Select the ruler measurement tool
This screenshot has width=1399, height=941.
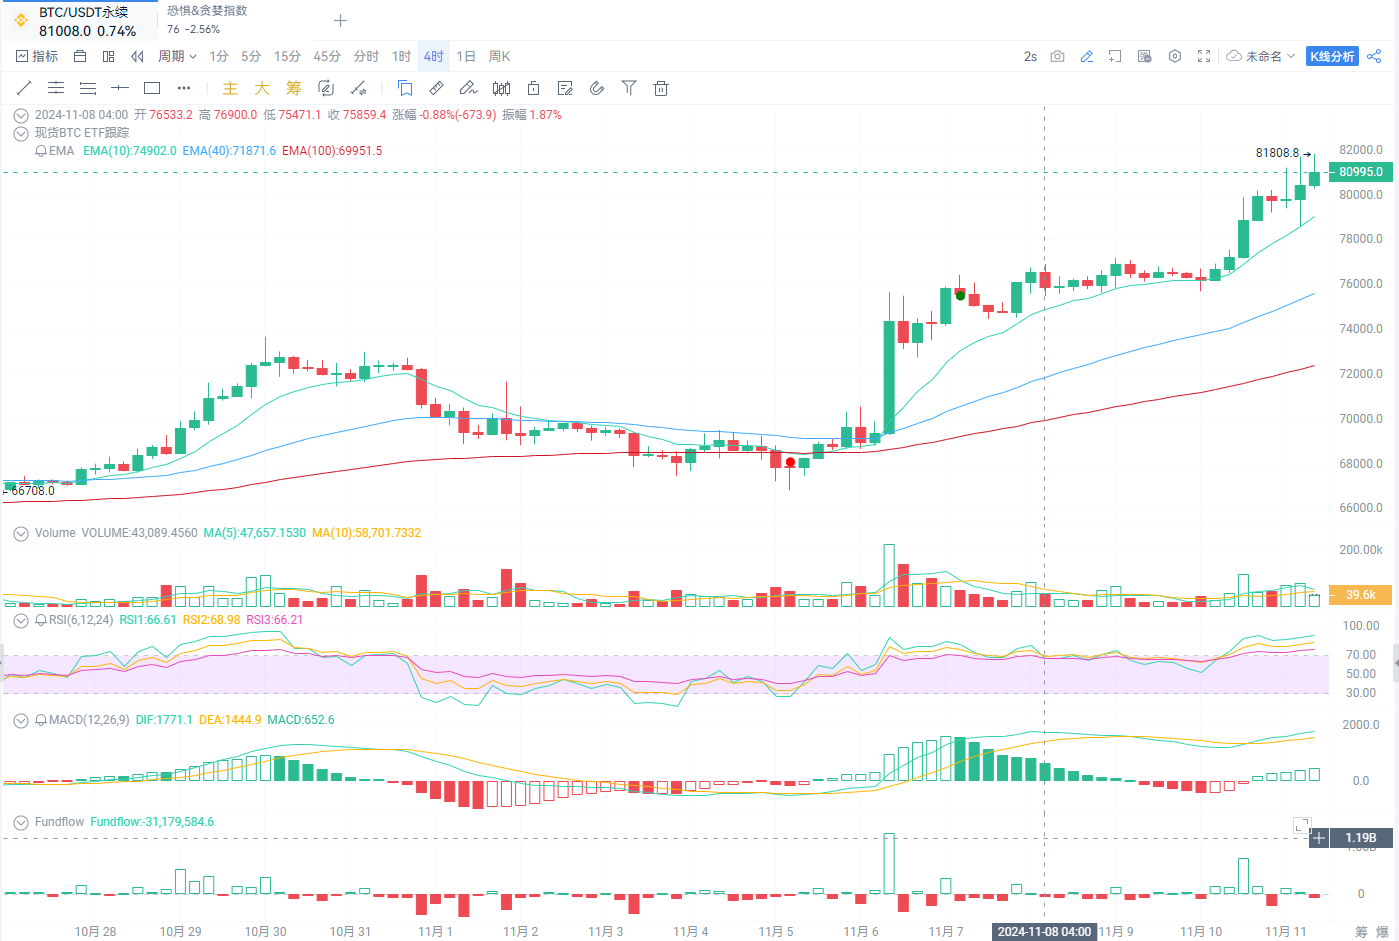point(437,88)
